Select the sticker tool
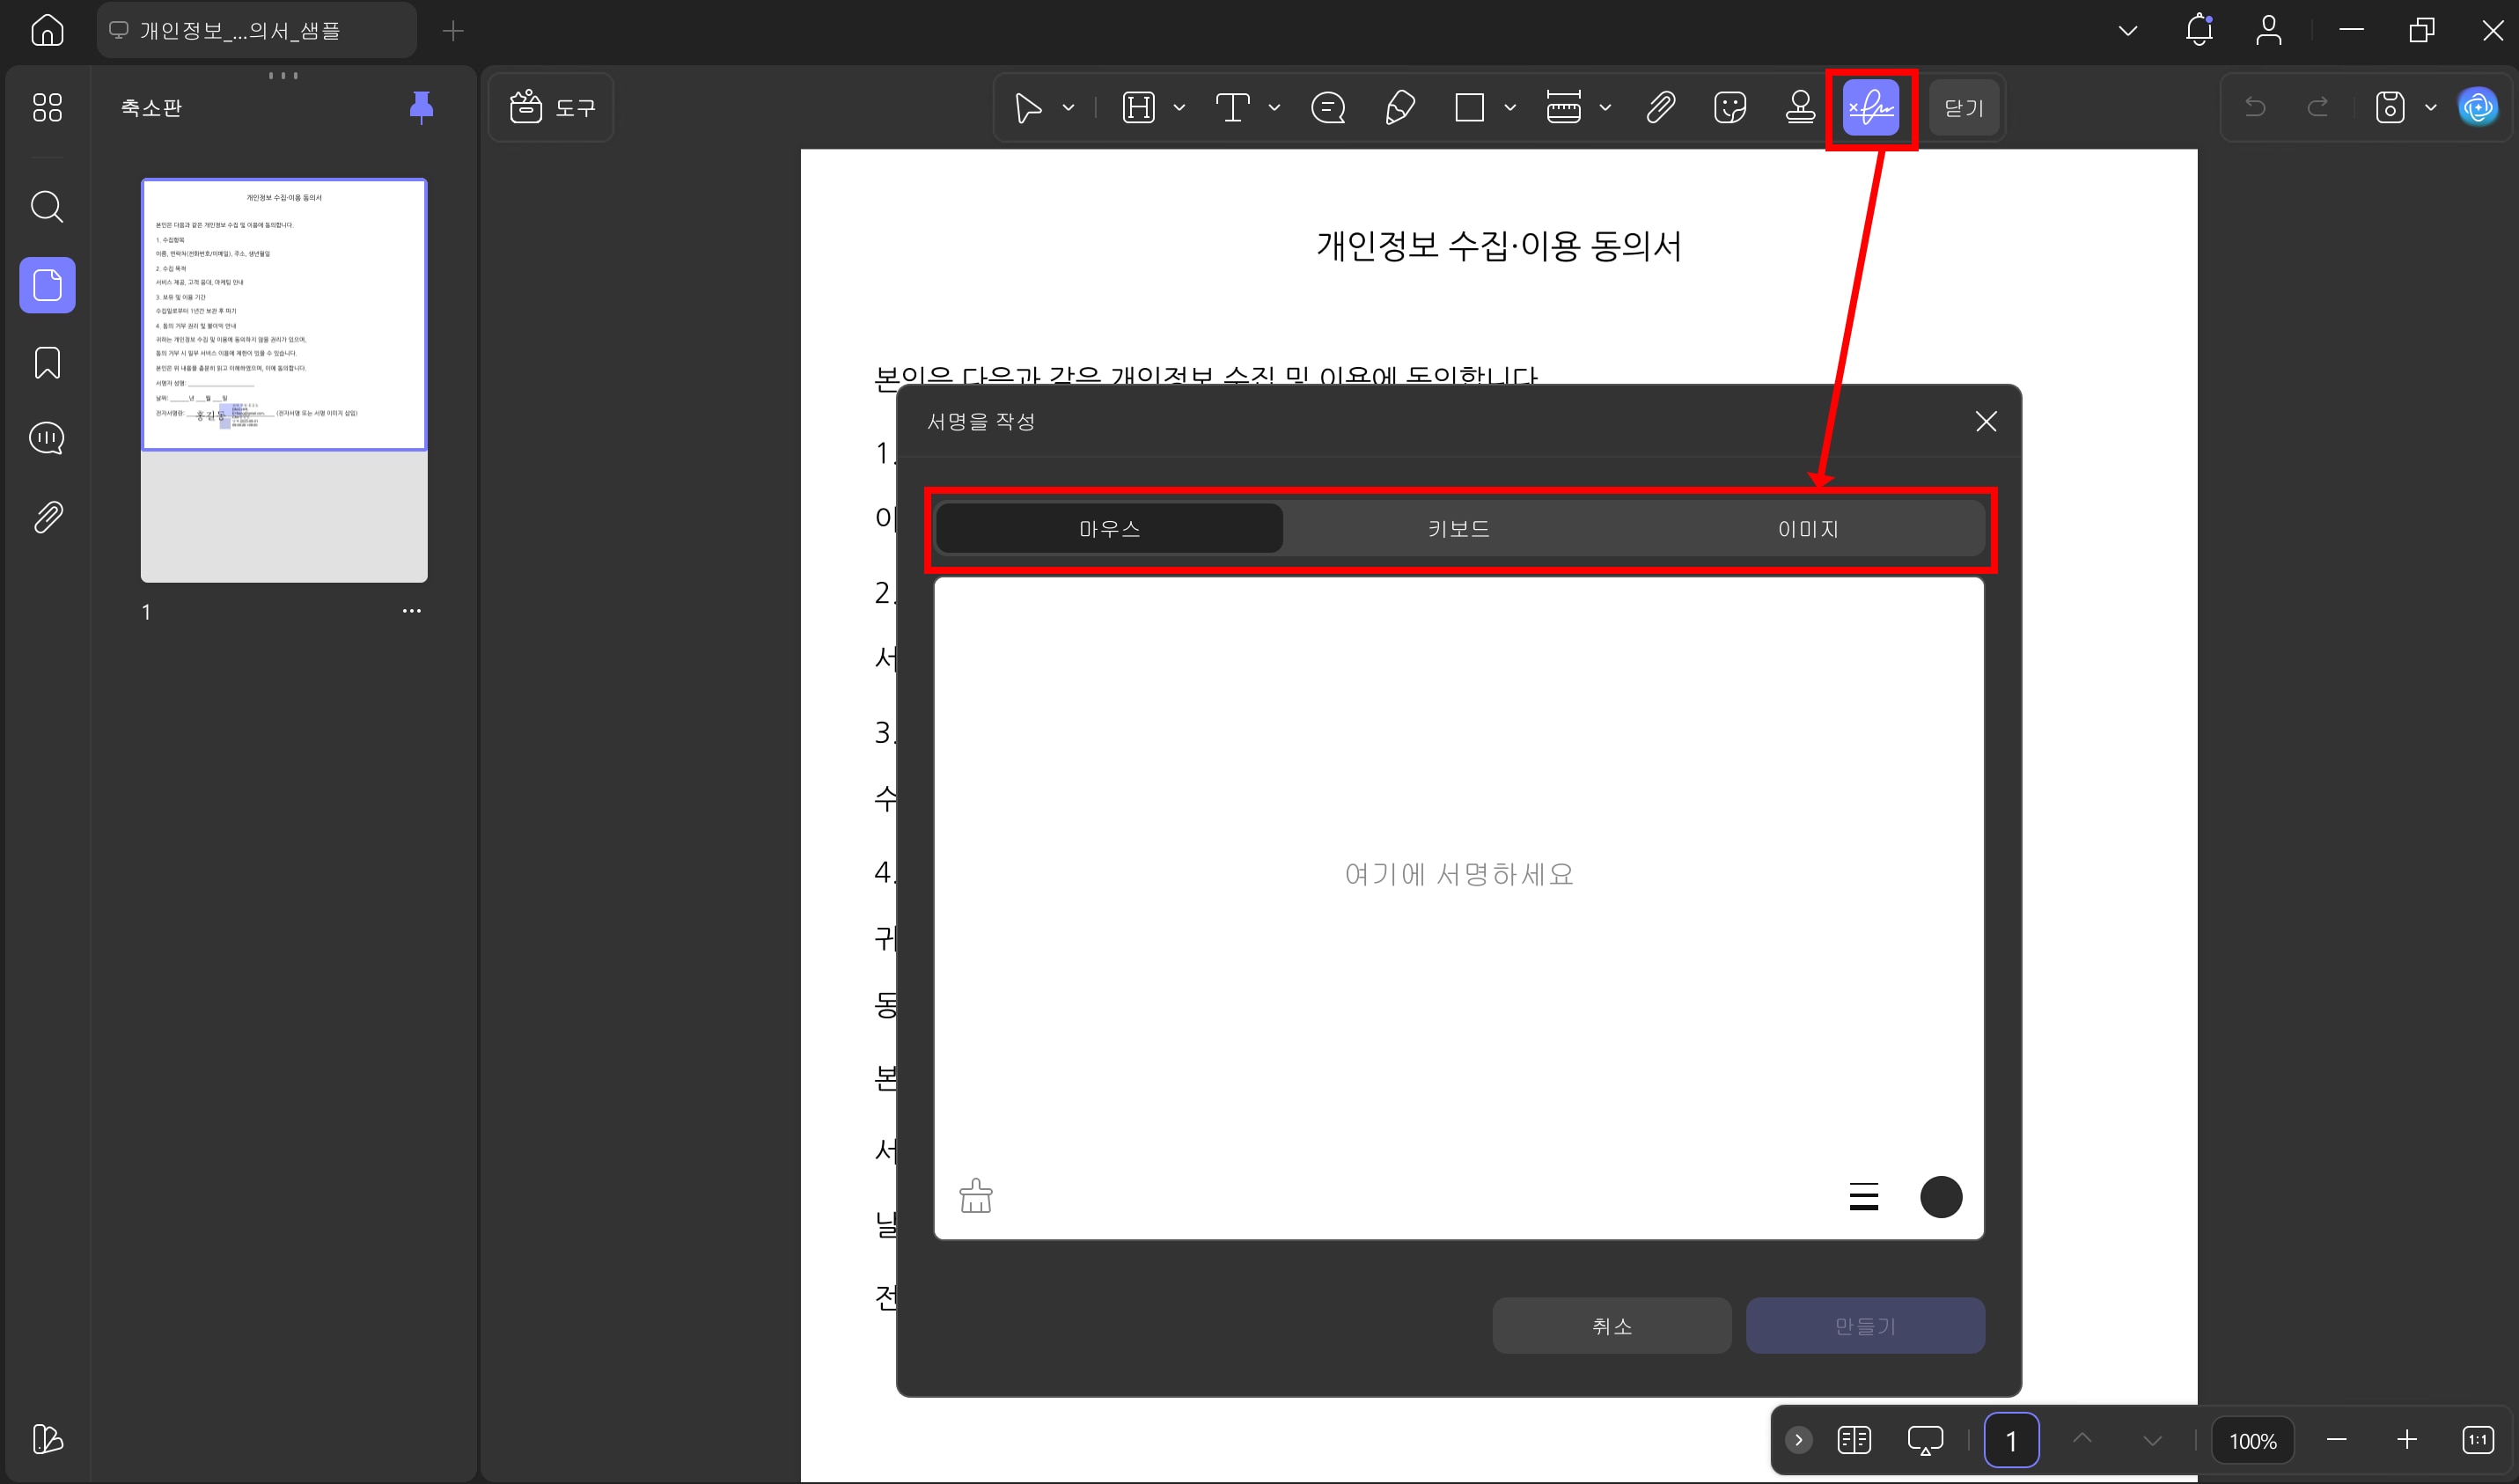The image size is (2519, 1484). [1730, 107]
